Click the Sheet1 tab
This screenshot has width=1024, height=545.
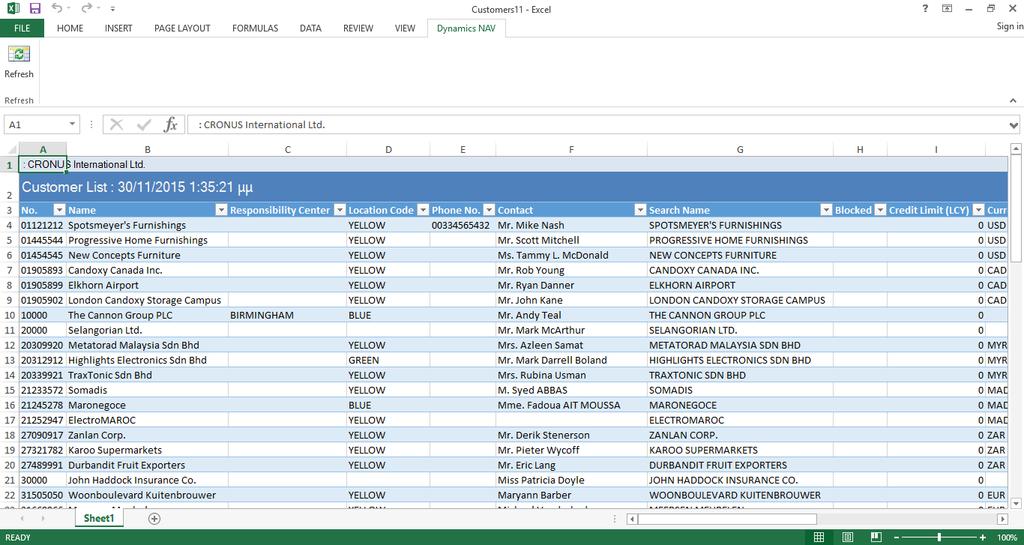(x=99, y=518)
